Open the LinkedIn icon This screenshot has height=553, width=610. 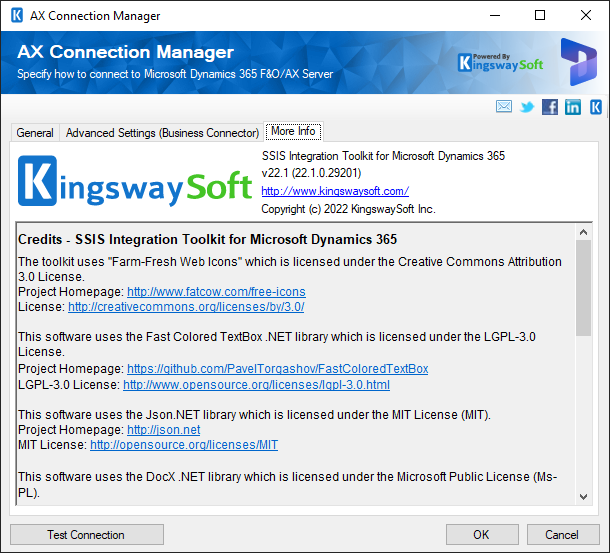pos(573,107)
